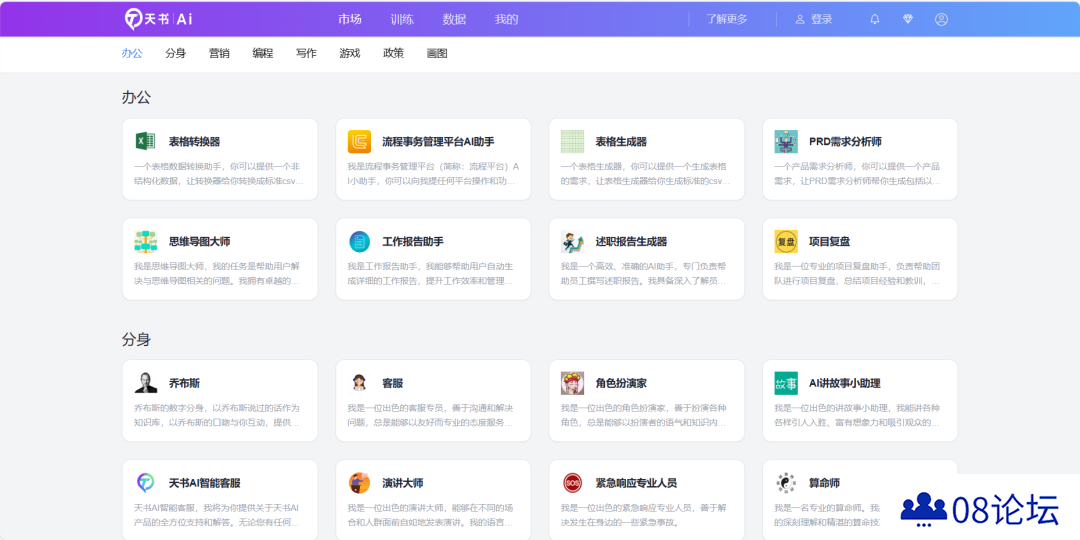Click the 工作报告助手 document icon
The image size is (1080, 540).
(360, 241)
